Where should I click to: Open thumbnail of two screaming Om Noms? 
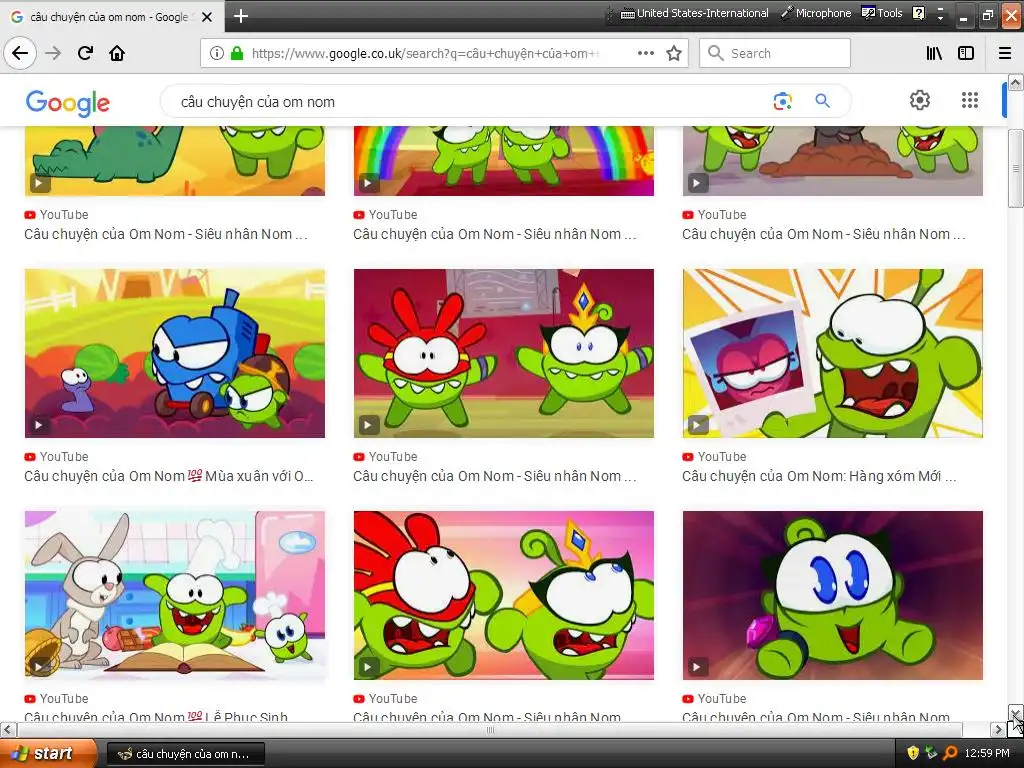[x=504, y=595]
